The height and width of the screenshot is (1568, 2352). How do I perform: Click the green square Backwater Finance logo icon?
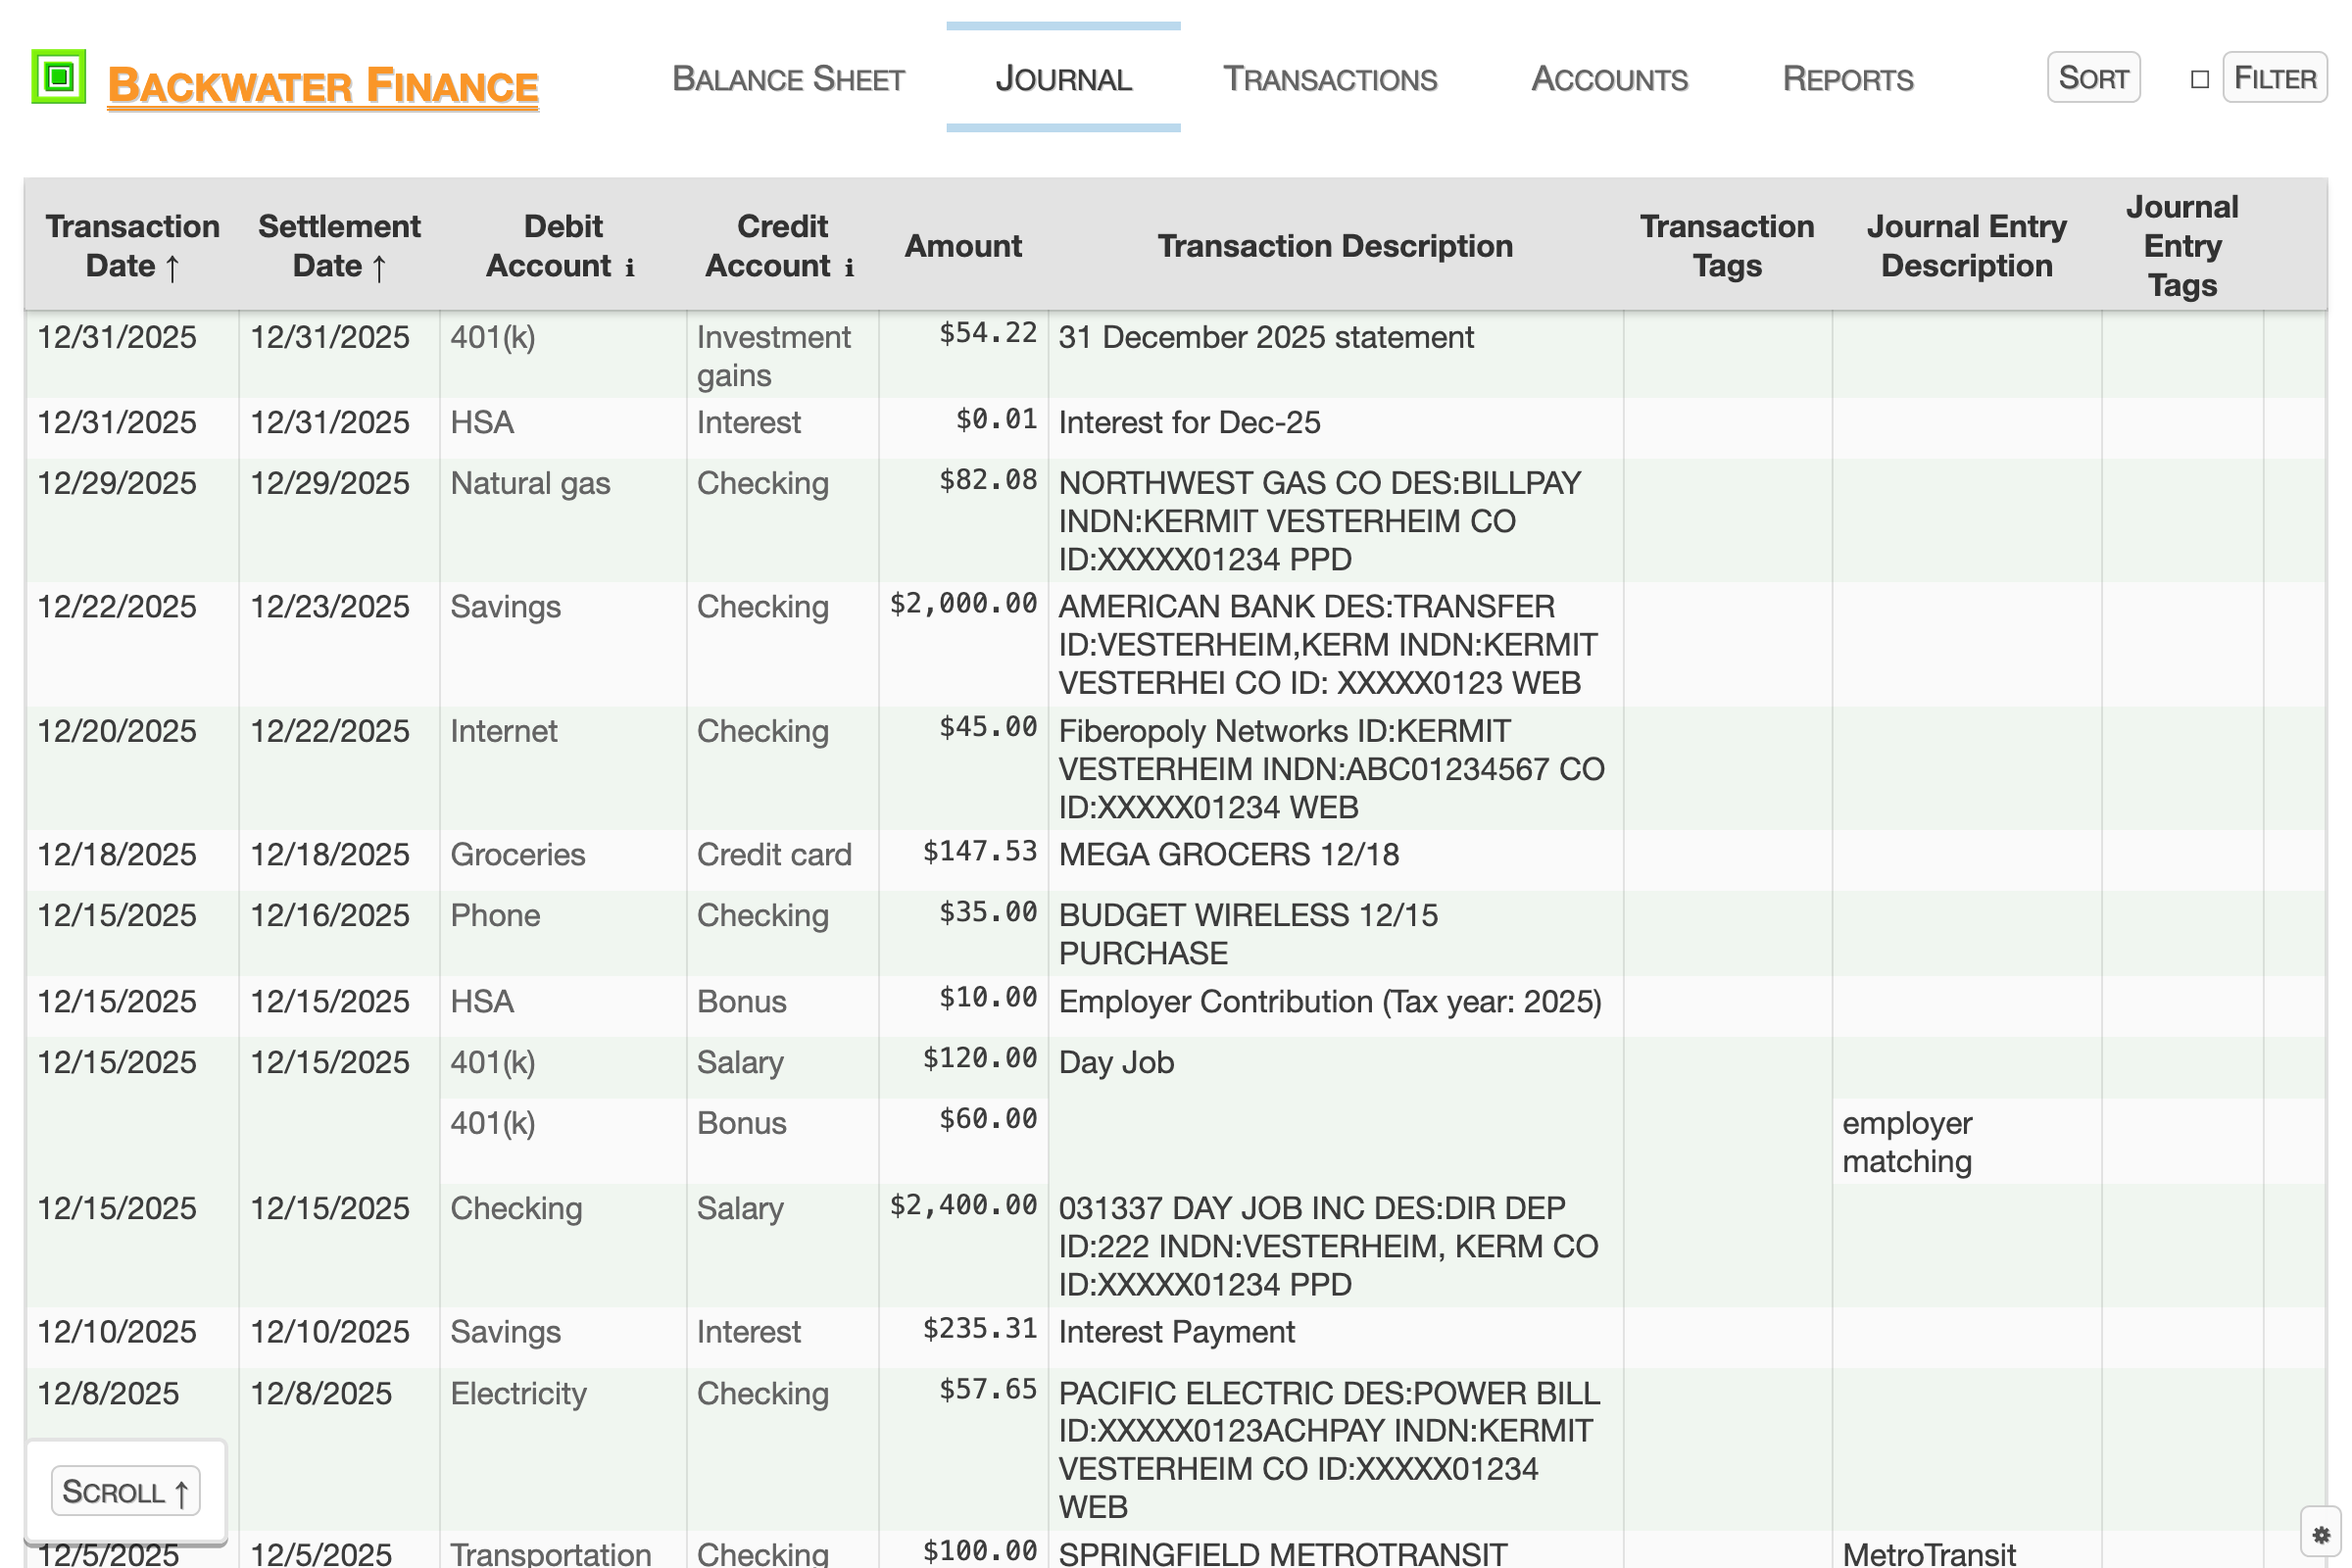point(58,76)
